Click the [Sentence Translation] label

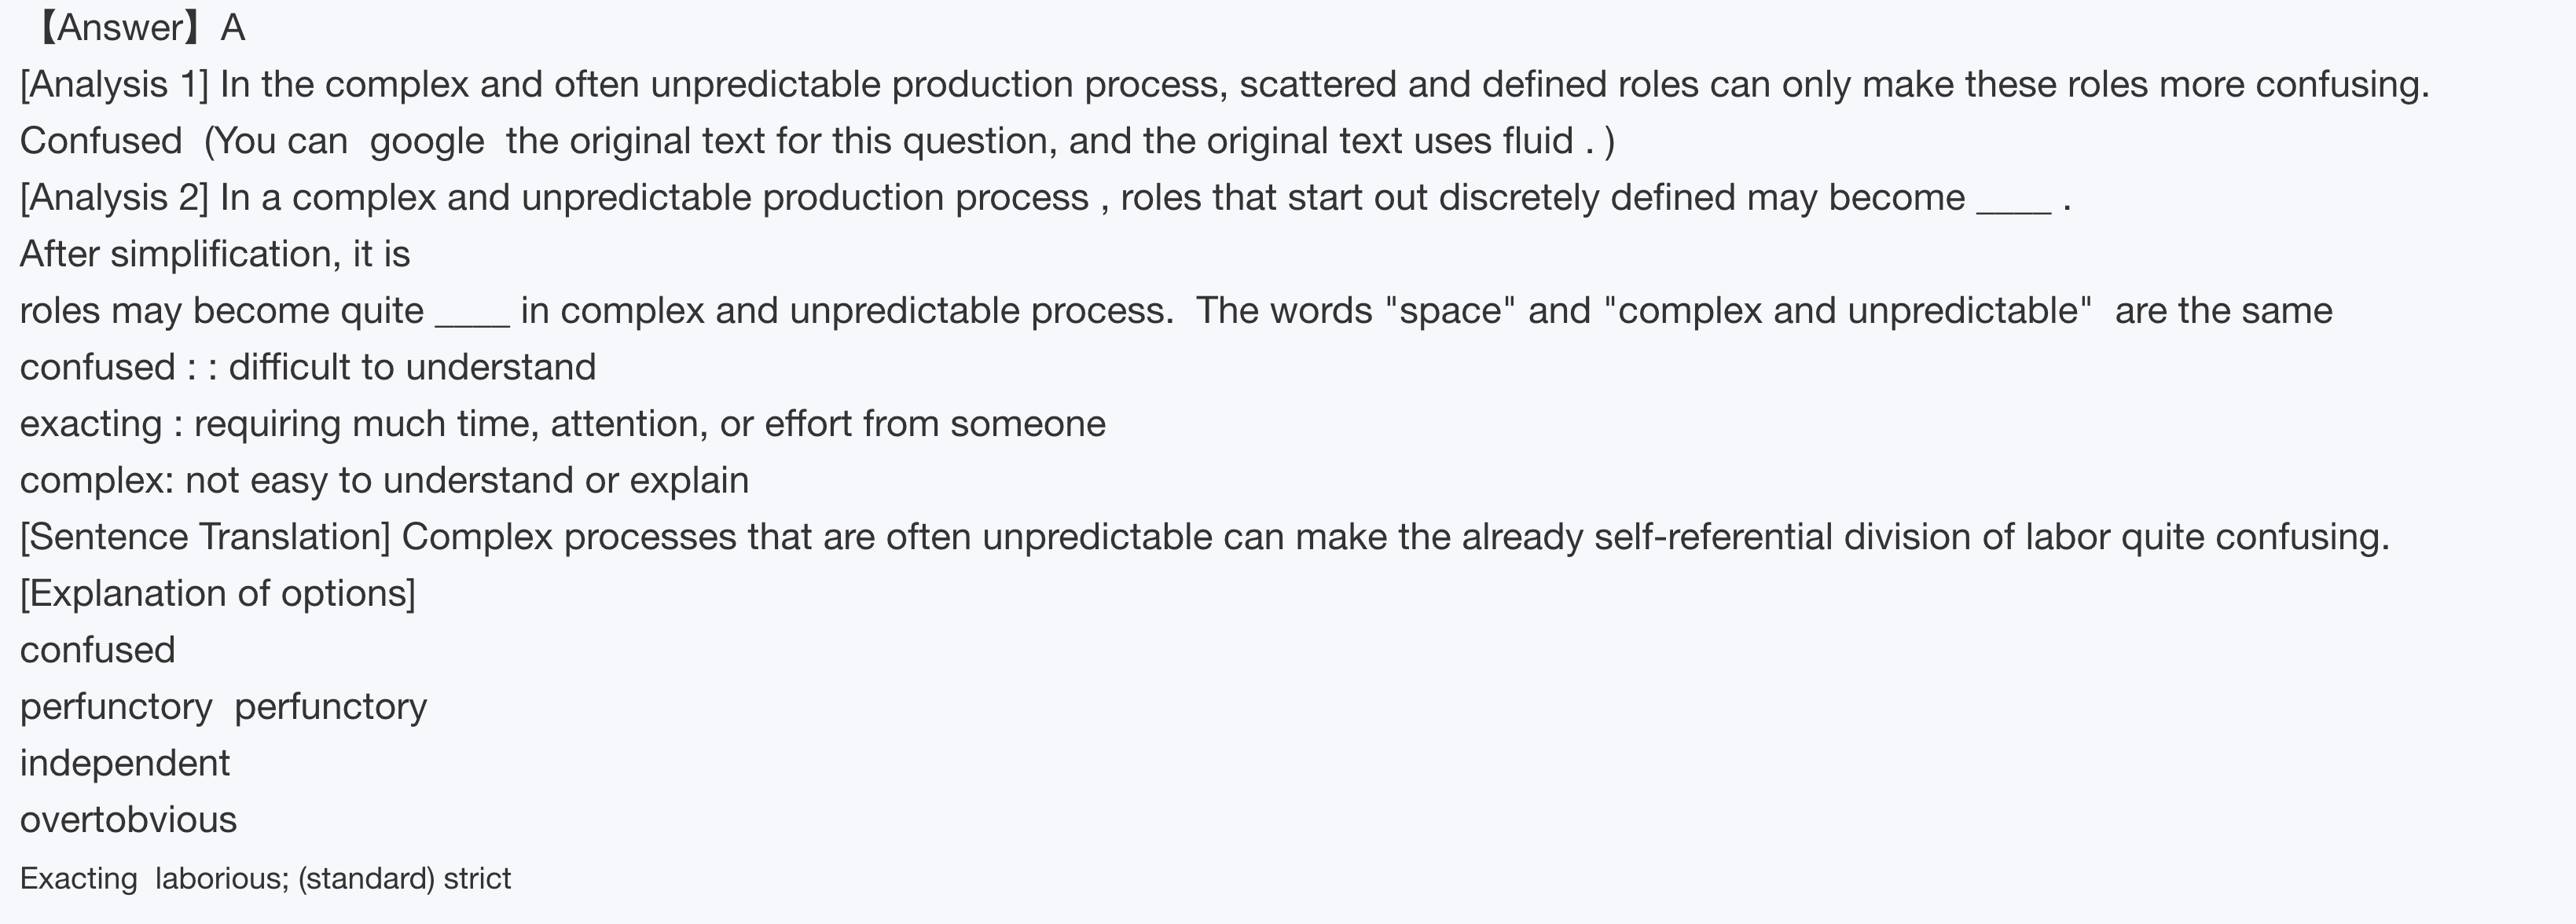[x=205, y=537]
